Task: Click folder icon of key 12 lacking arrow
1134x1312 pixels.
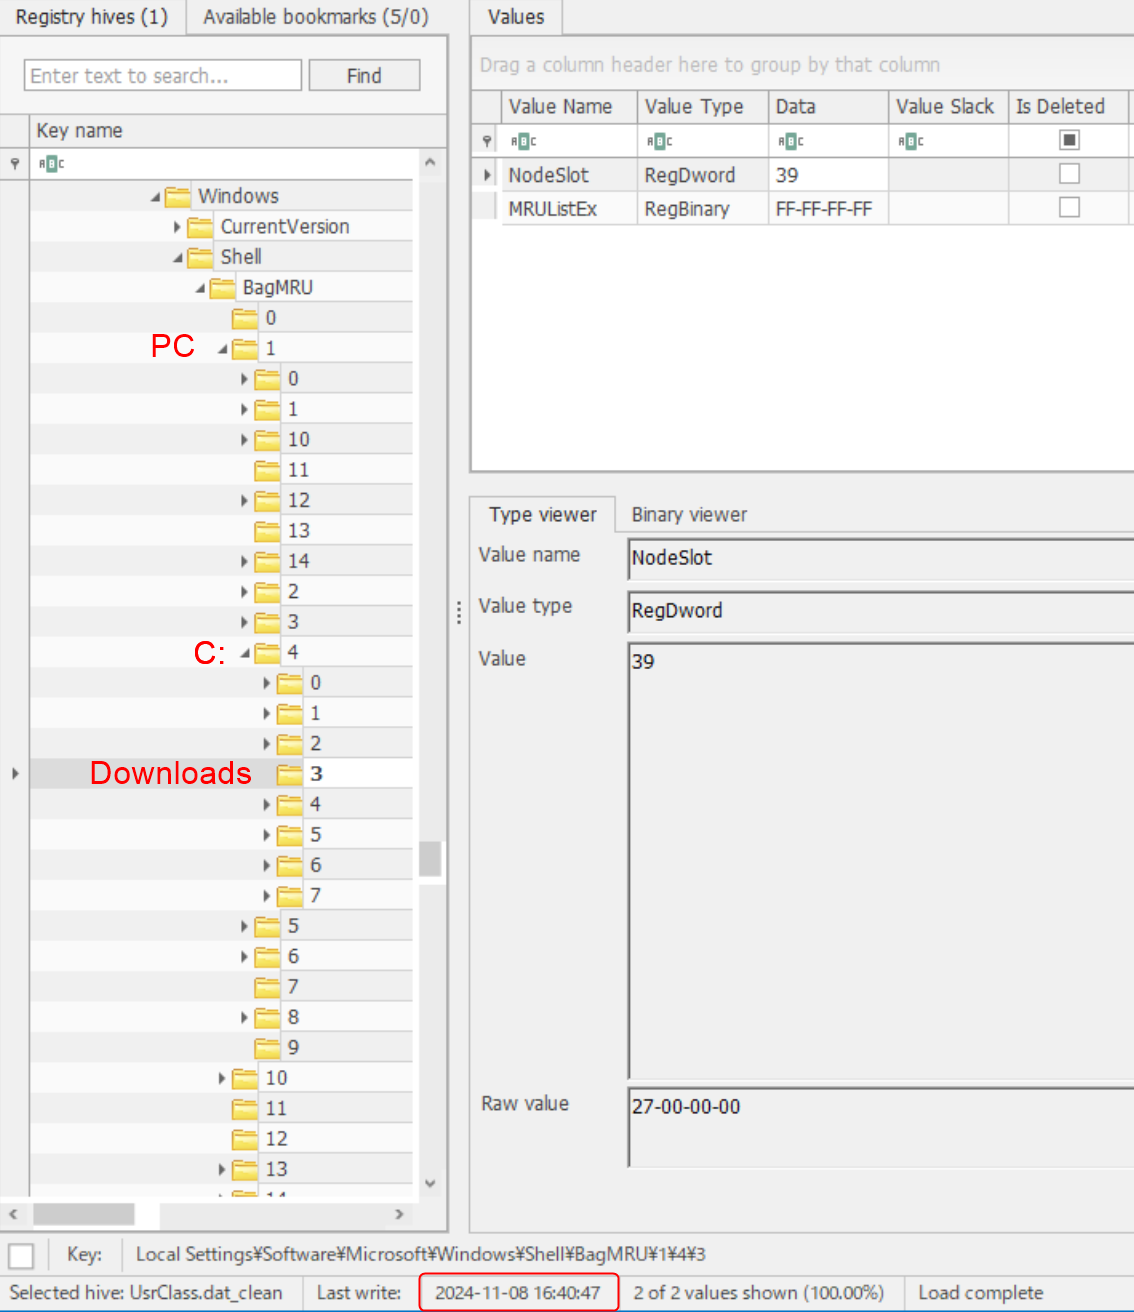Action: click(245, 1139)
